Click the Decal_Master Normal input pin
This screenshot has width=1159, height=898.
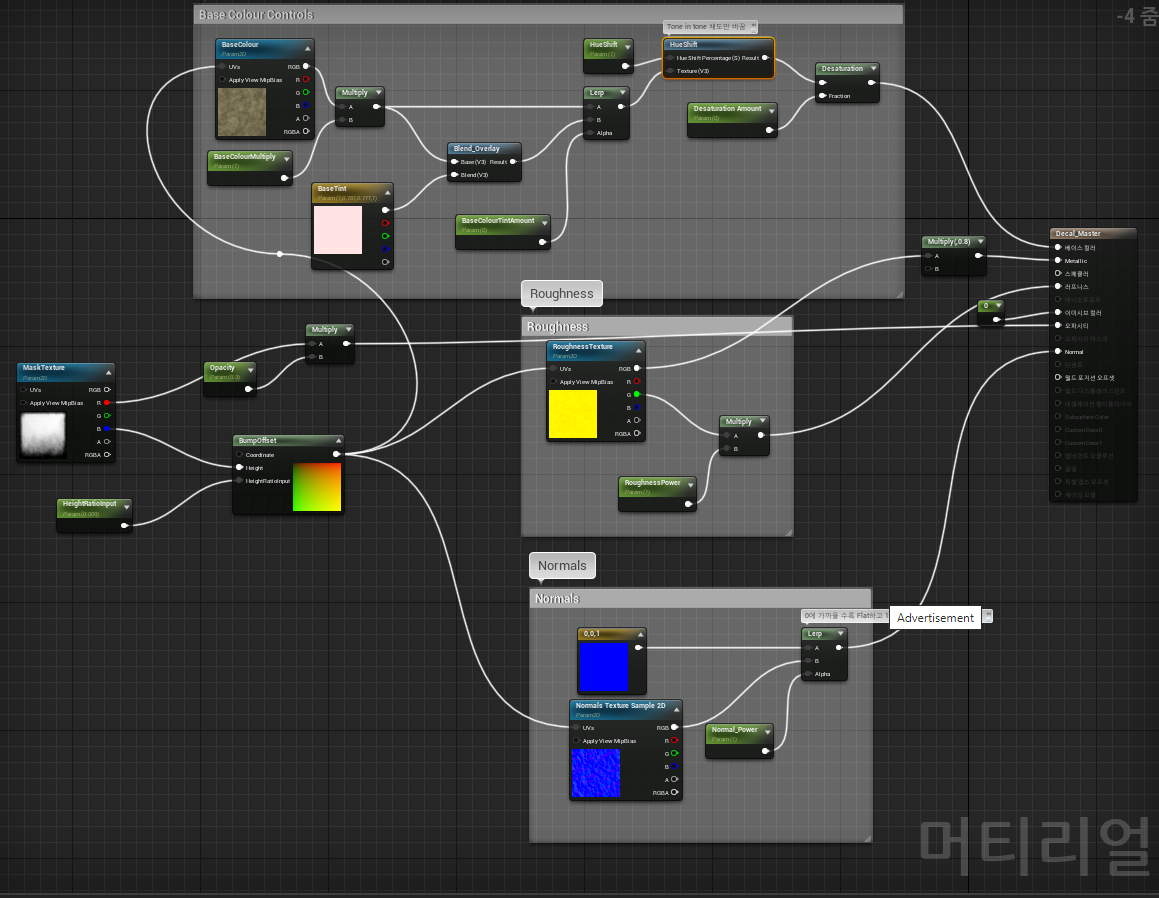tap(1058, 352)
